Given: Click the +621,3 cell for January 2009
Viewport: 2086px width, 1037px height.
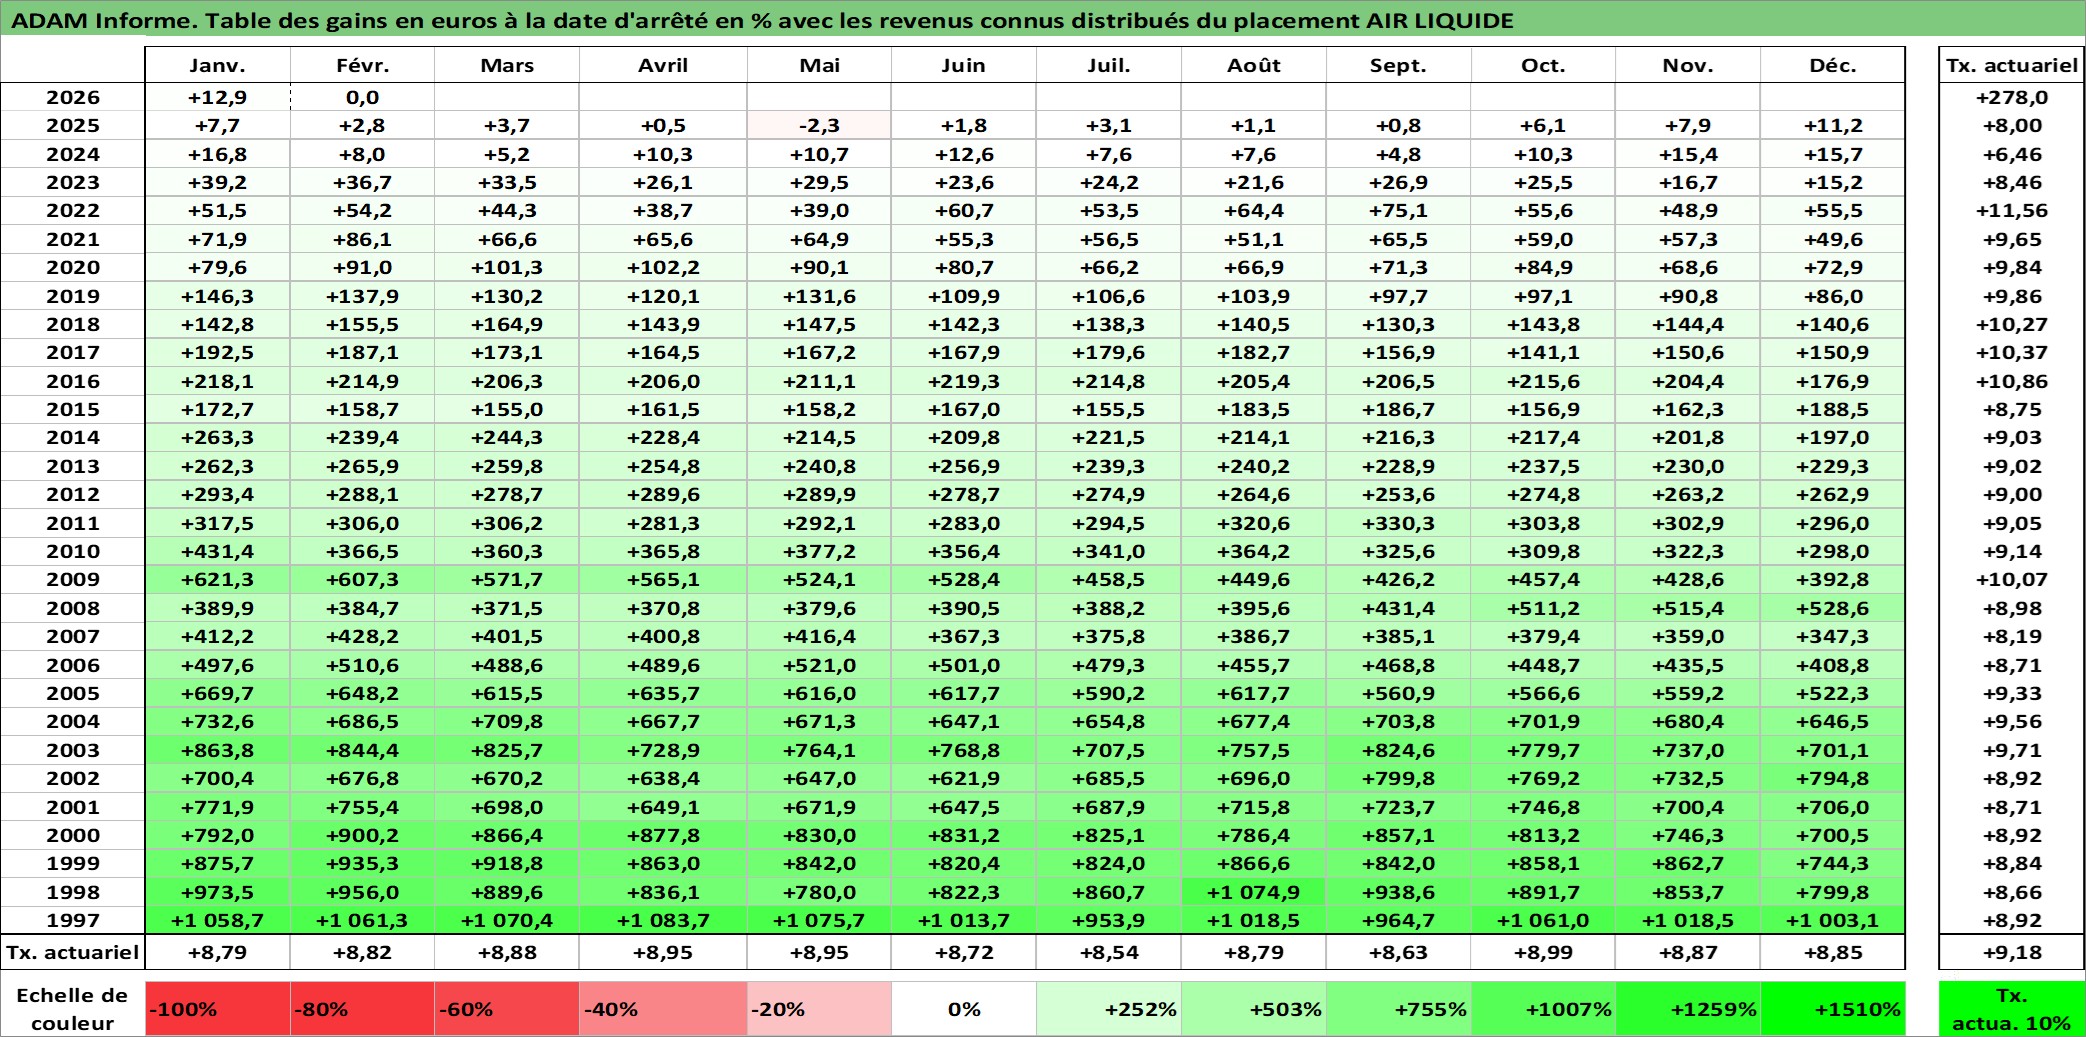Looking at the screenshot, I should [217, 579].
